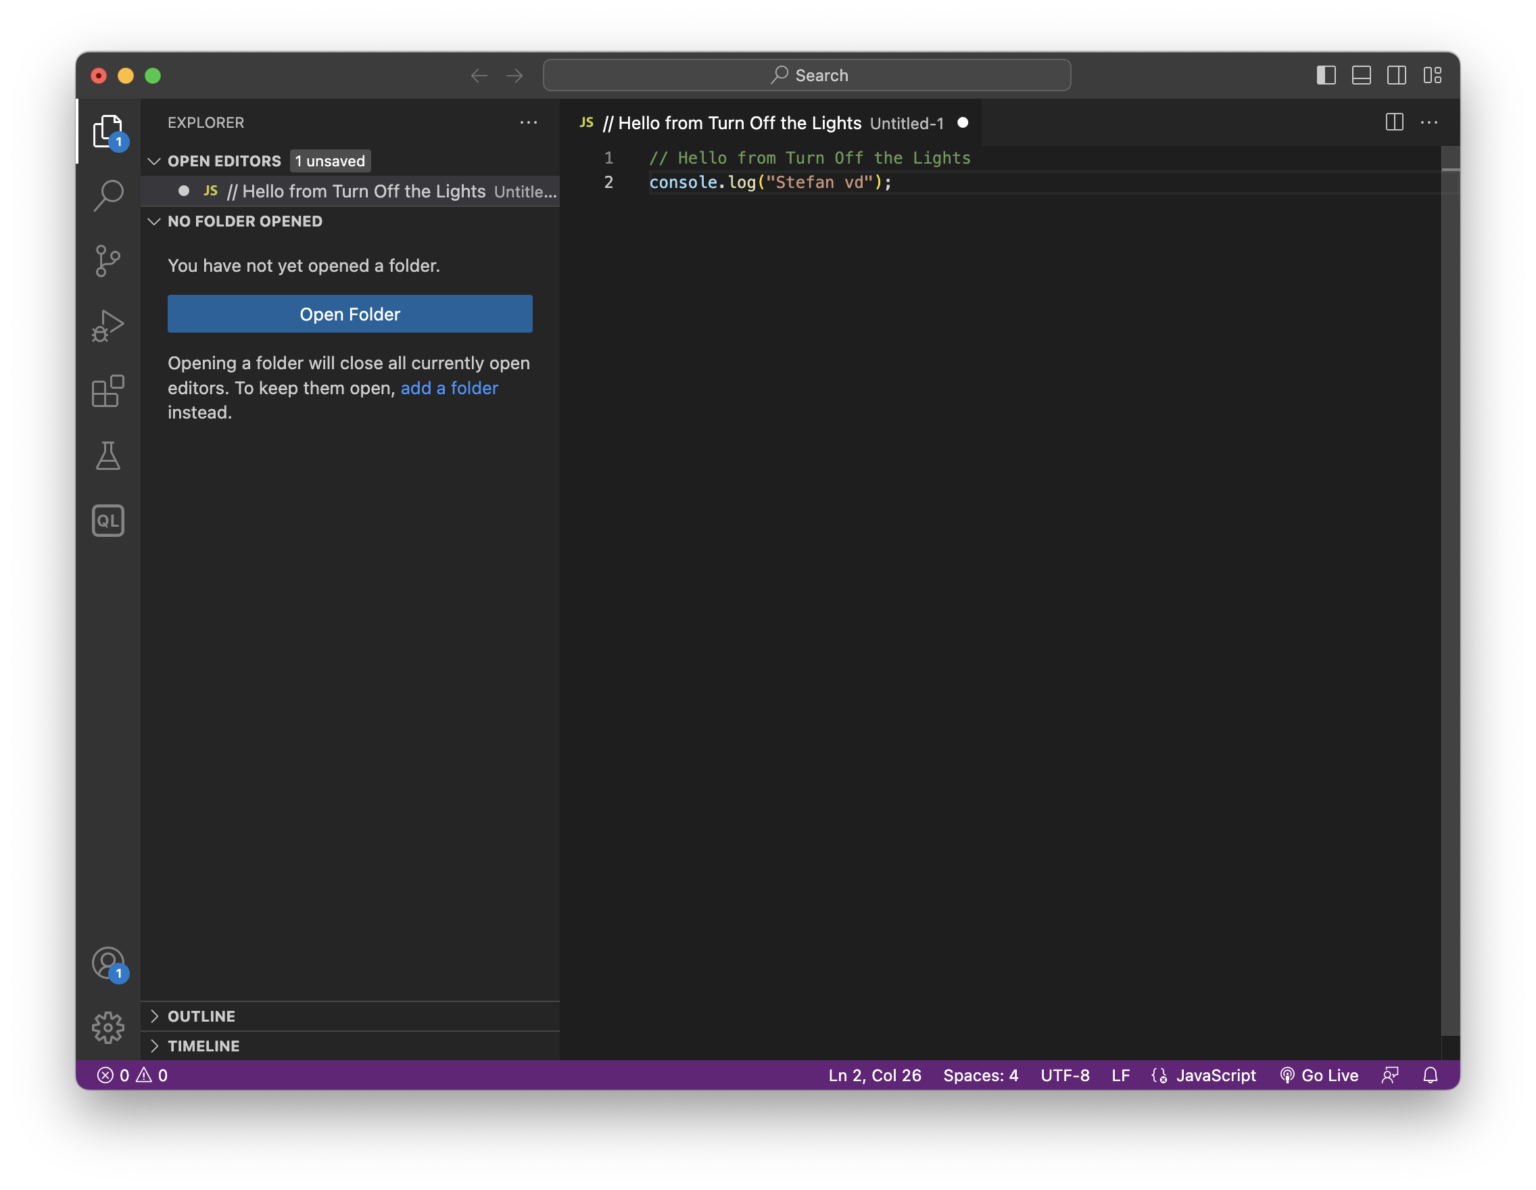Screen dimensions: 1536x1190
Task: Open the Extensions view
Action: point(108,391)
